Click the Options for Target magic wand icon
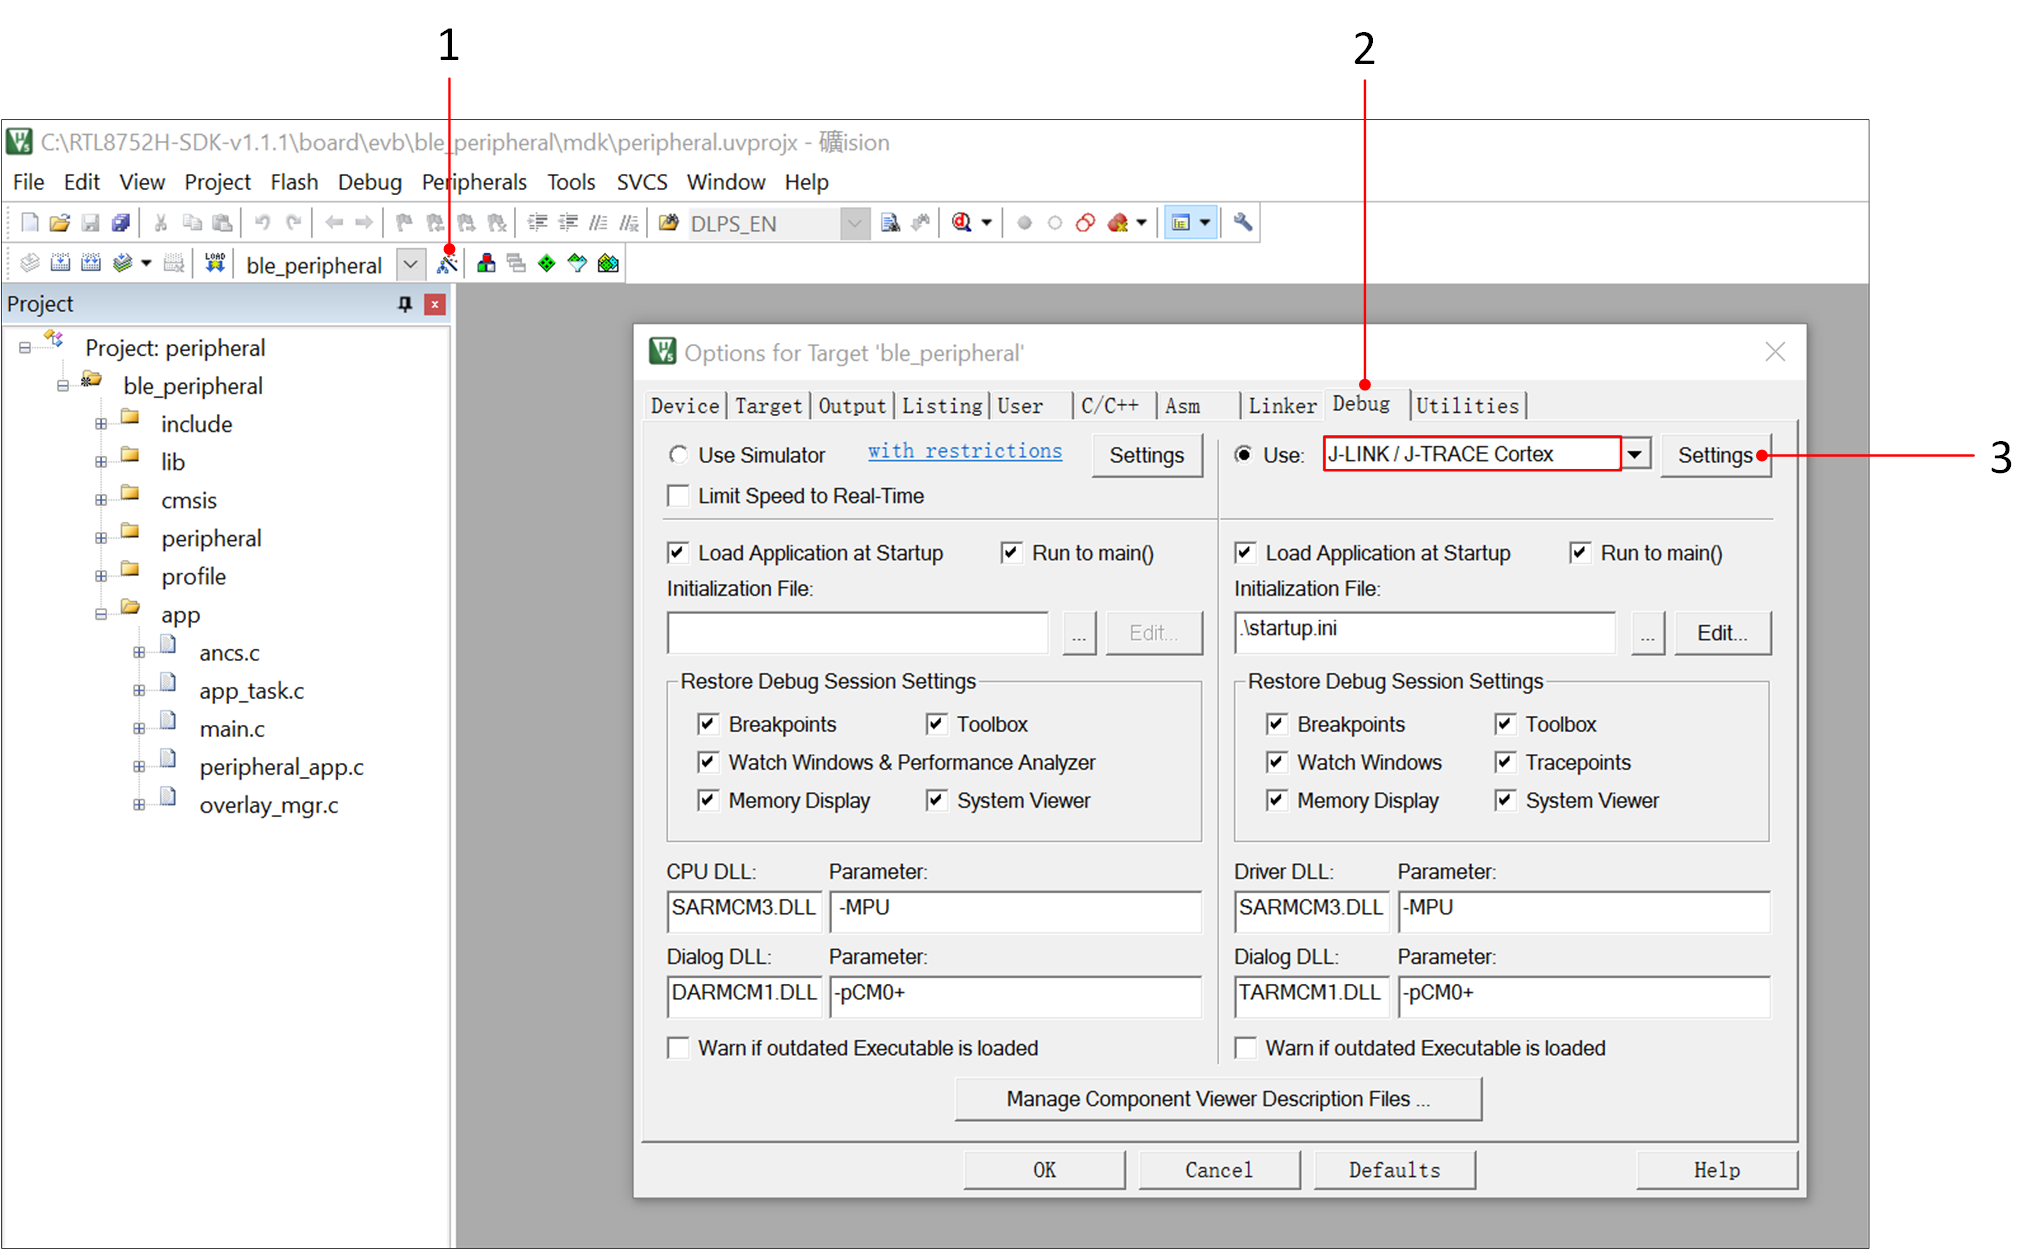Screen dimensions: 2040x1249 447,264
